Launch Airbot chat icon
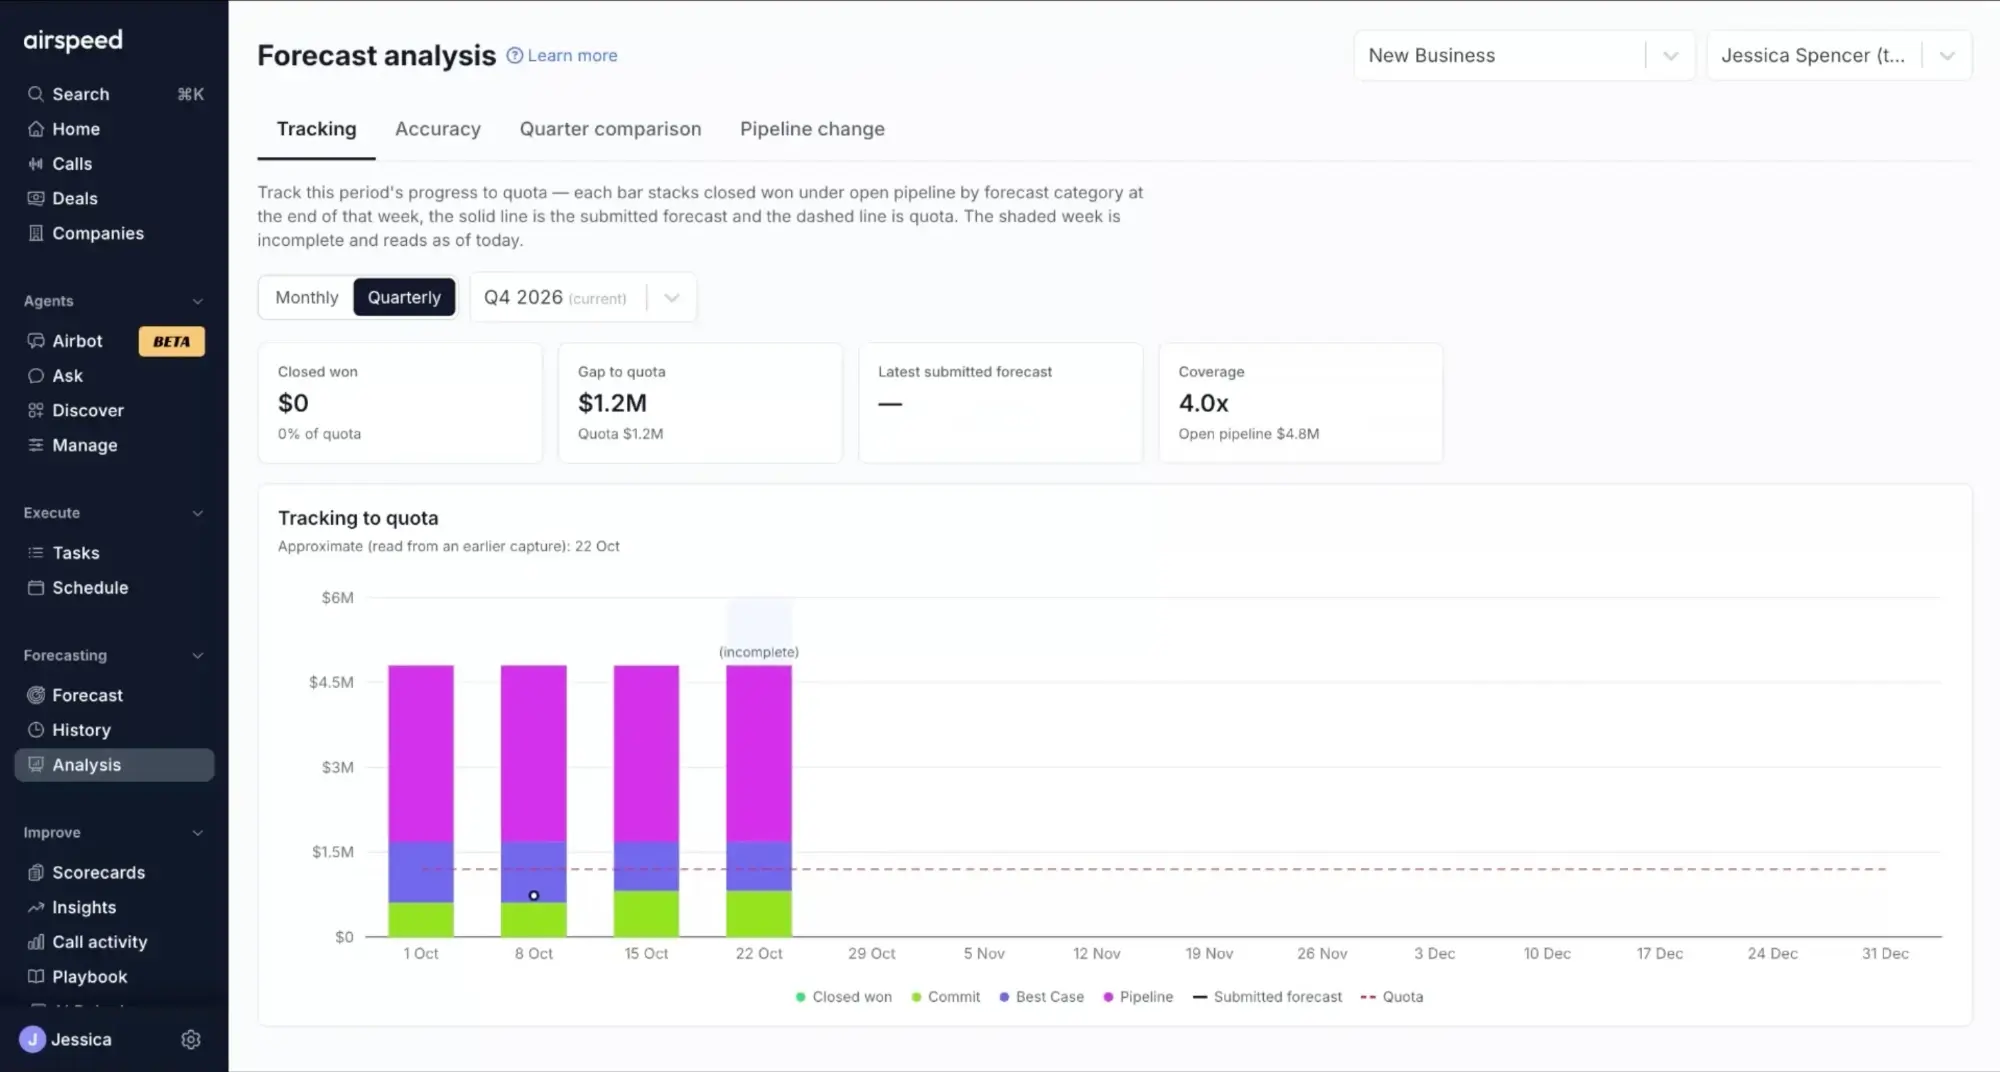The width and height of the screenshot is (2000, 1072). coord(36,341)
